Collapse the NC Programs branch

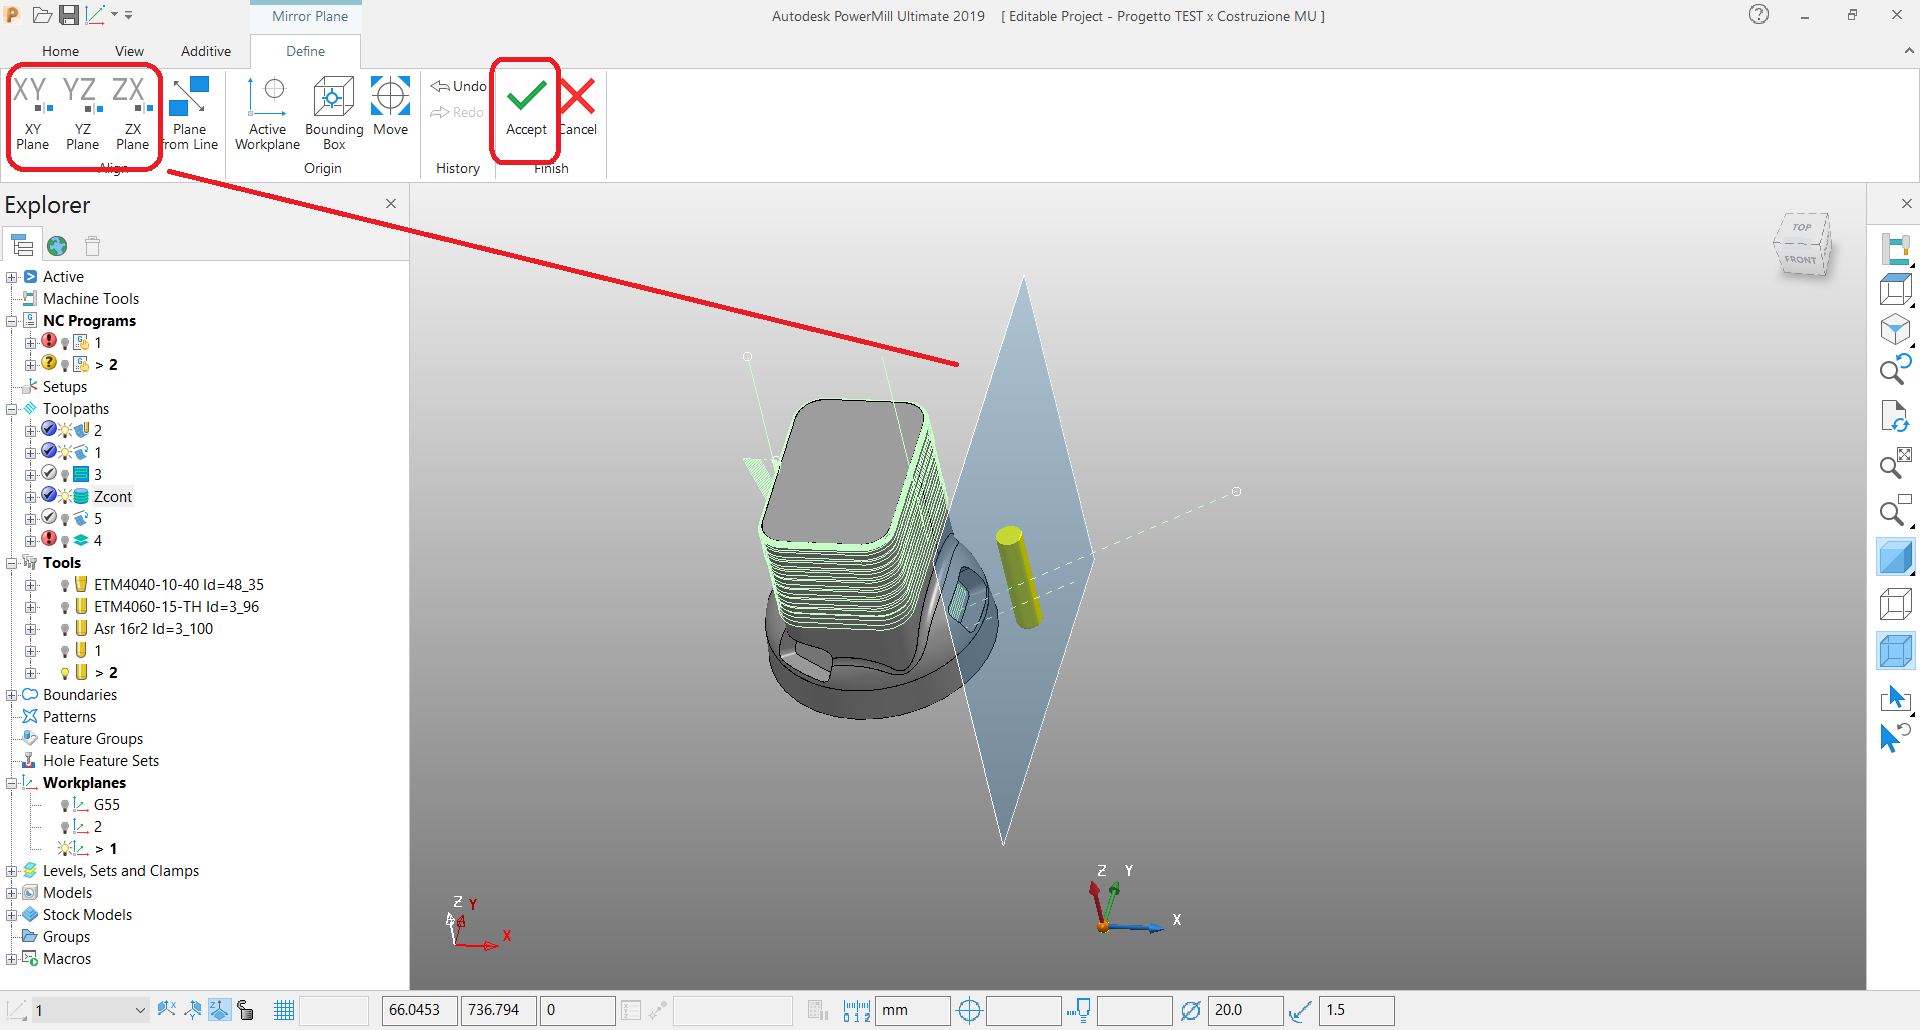click(11, 321)
